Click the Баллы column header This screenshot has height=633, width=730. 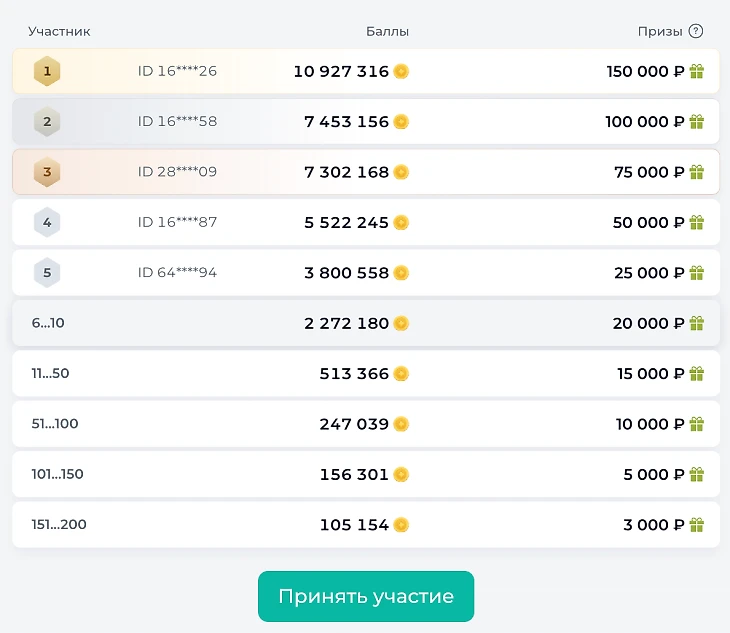pos(387,31)
